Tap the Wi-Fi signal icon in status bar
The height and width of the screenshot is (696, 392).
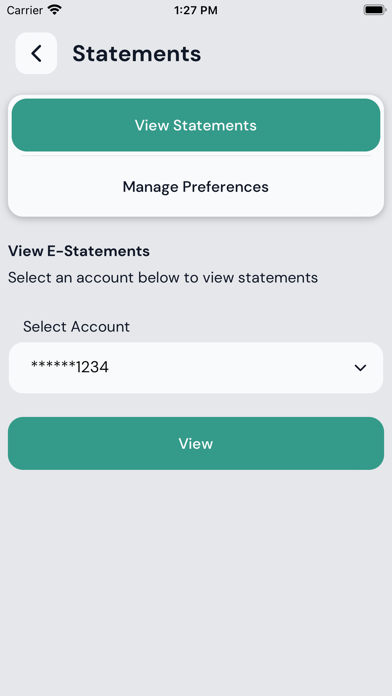click(x=55, y=10)
